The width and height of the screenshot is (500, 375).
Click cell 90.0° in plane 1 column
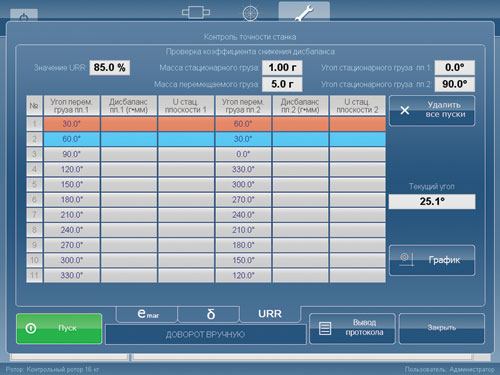(x=72, y=154)
